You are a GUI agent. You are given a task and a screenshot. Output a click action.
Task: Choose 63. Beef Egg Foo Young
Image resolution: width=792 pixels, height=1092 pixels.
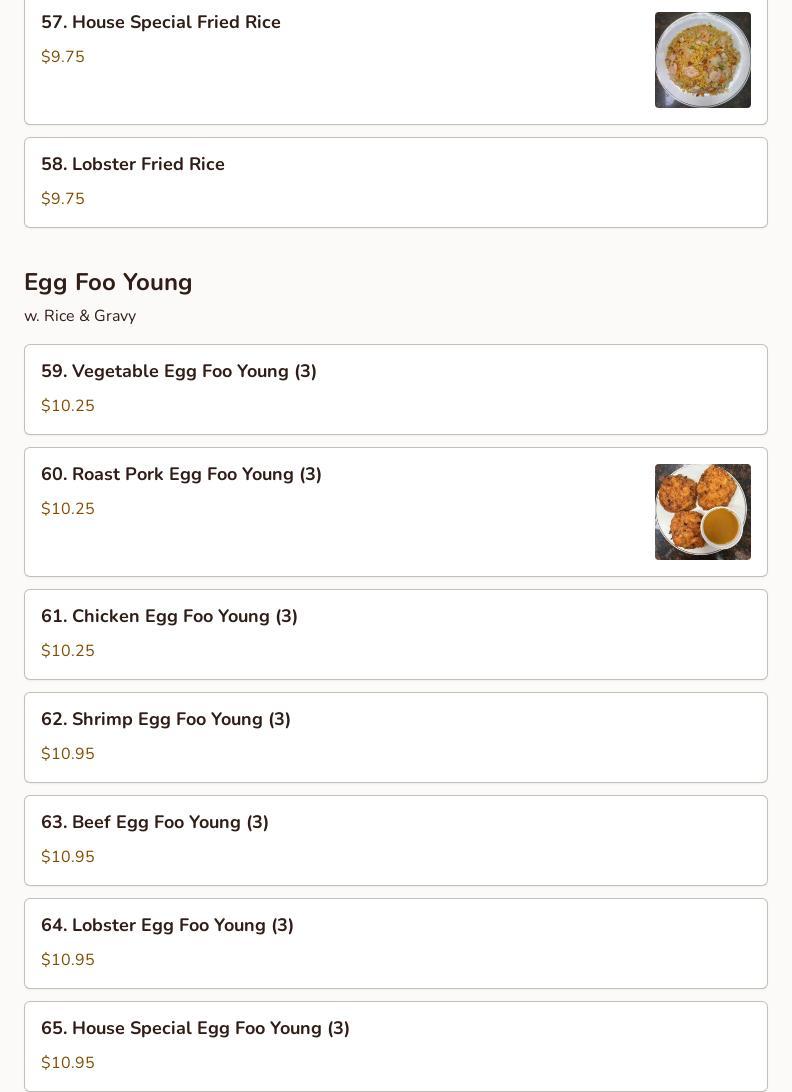[155, 822]
